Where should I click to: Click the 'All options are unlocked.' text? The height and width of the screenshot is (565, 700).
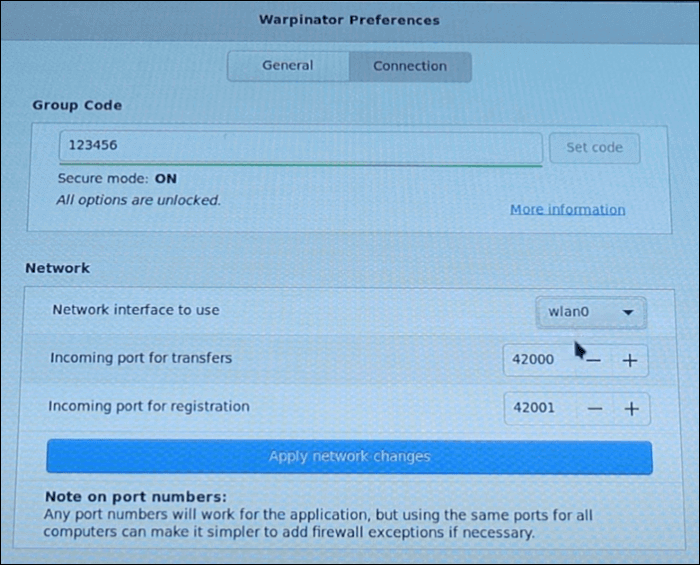pyautogui.click(x=138, y=200)
